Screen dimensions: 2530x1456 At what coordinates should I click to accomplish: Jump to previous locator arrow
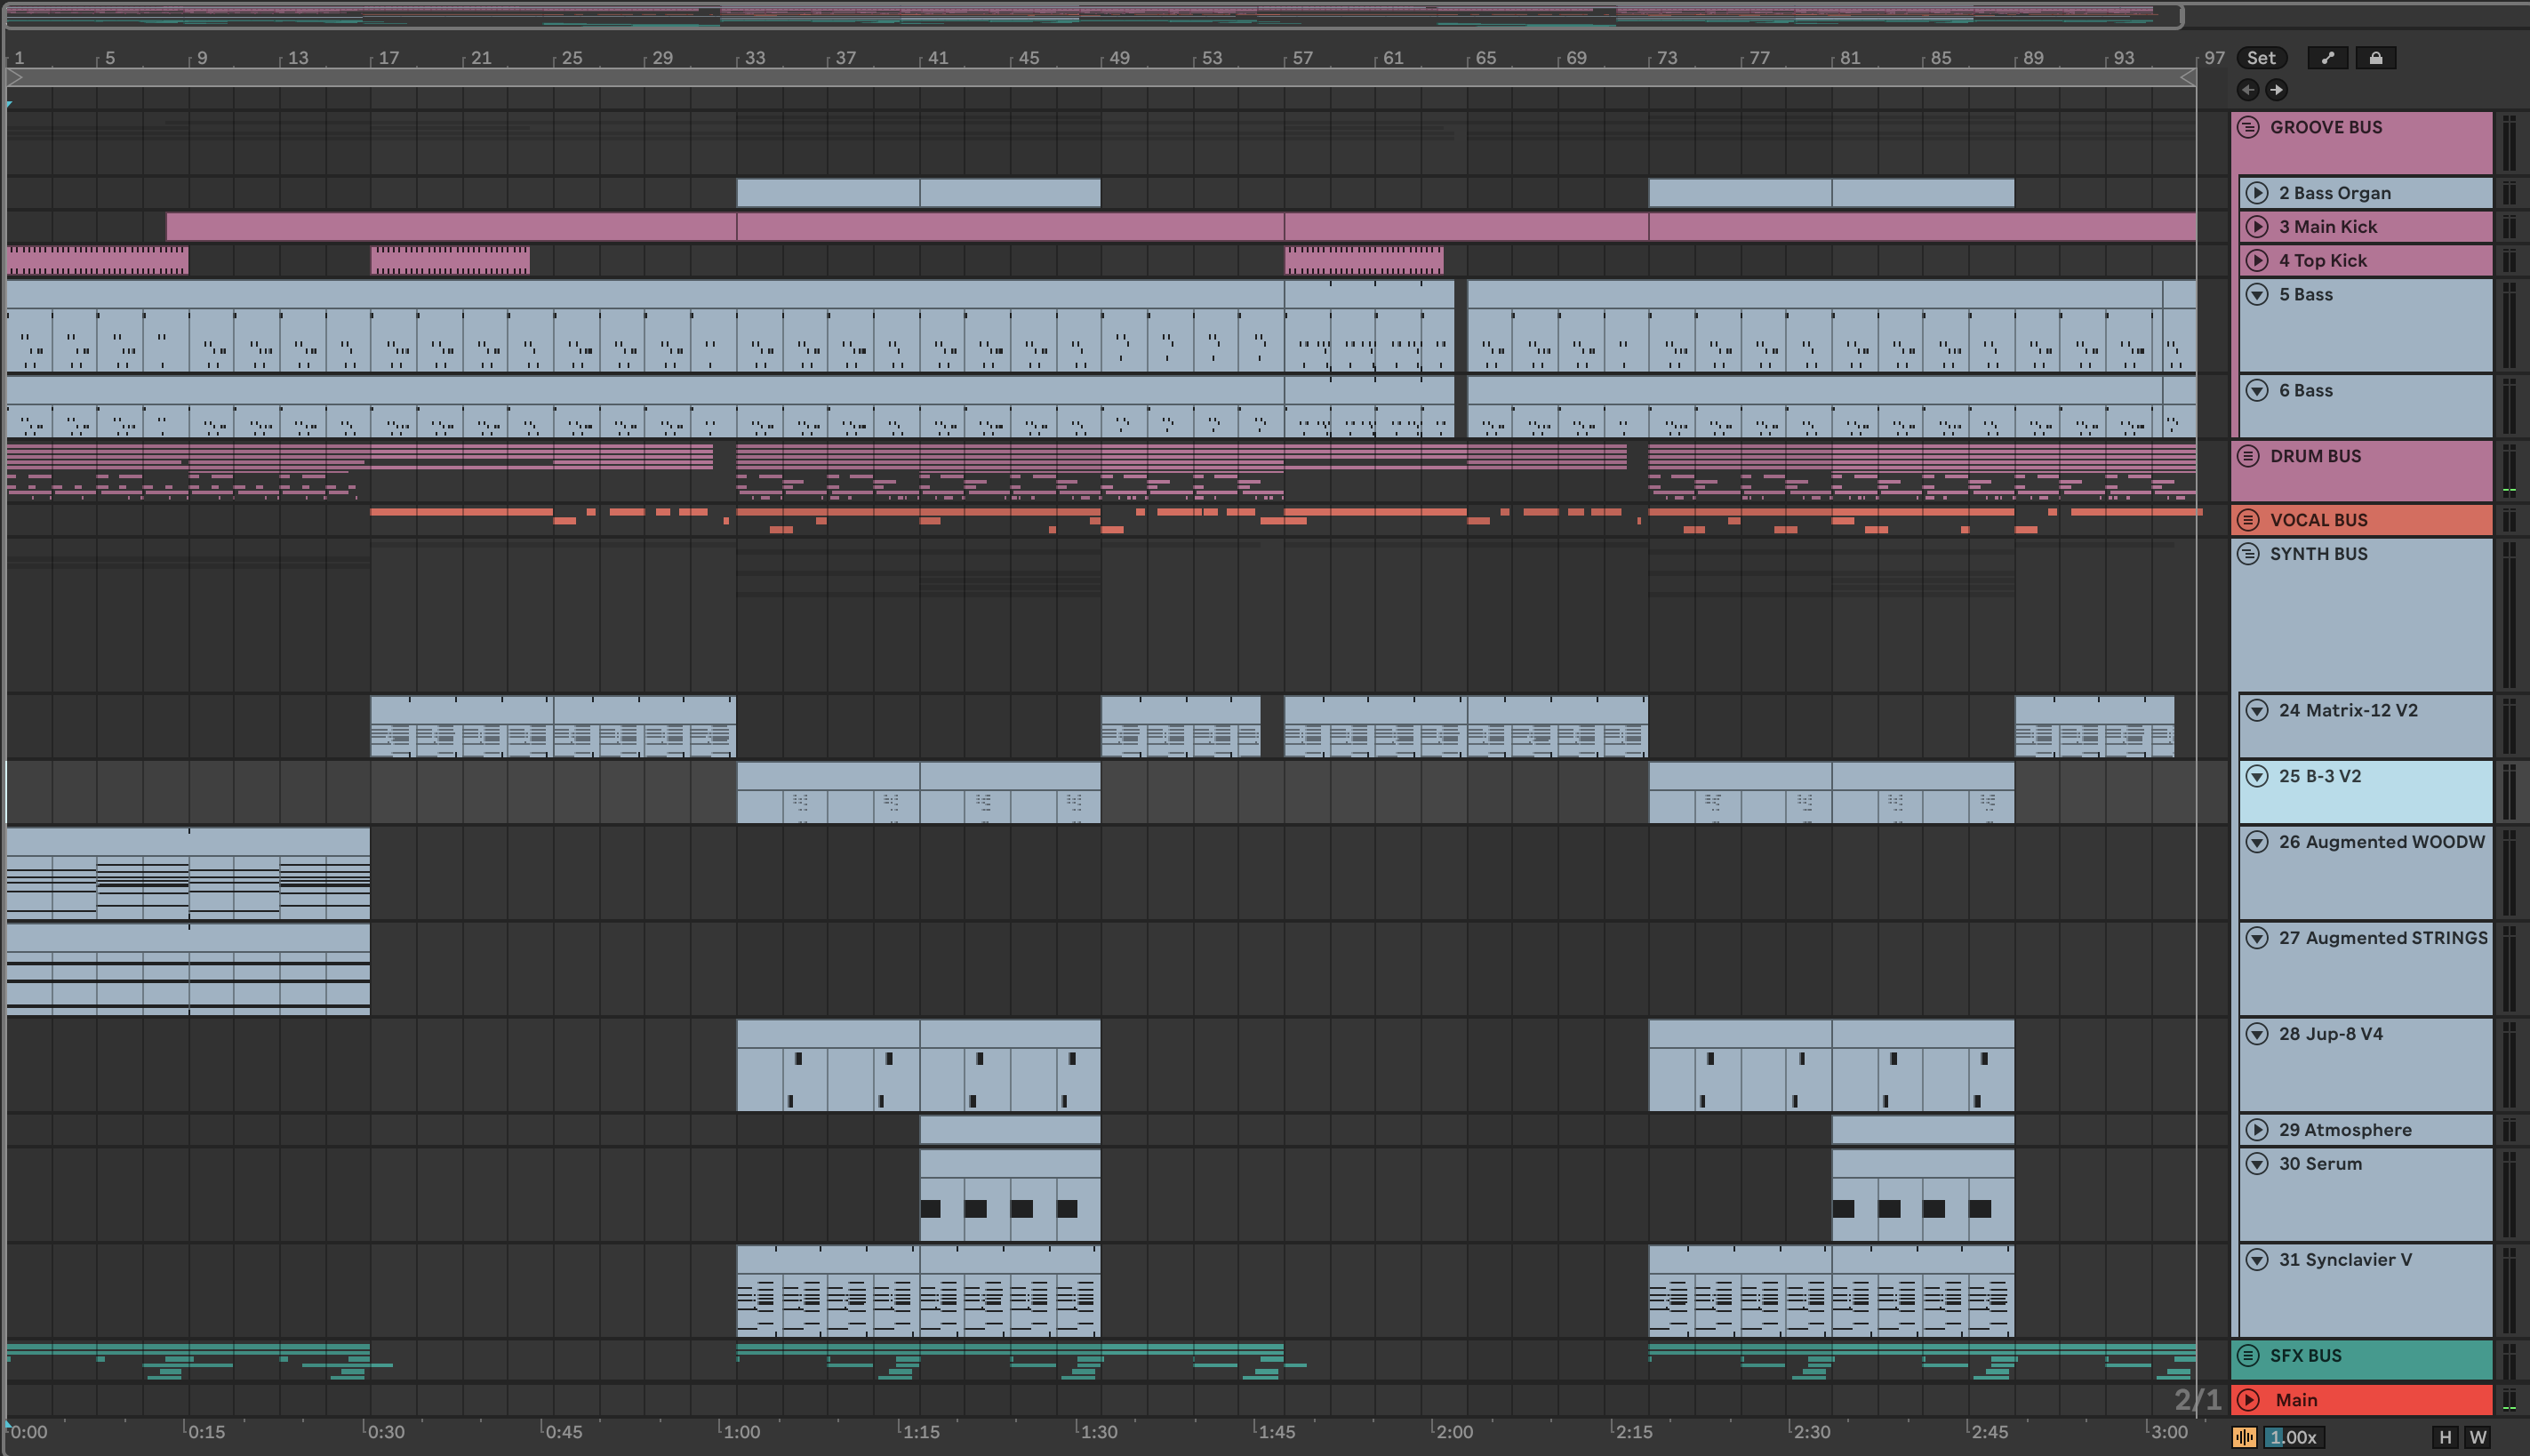point(2248,90)
